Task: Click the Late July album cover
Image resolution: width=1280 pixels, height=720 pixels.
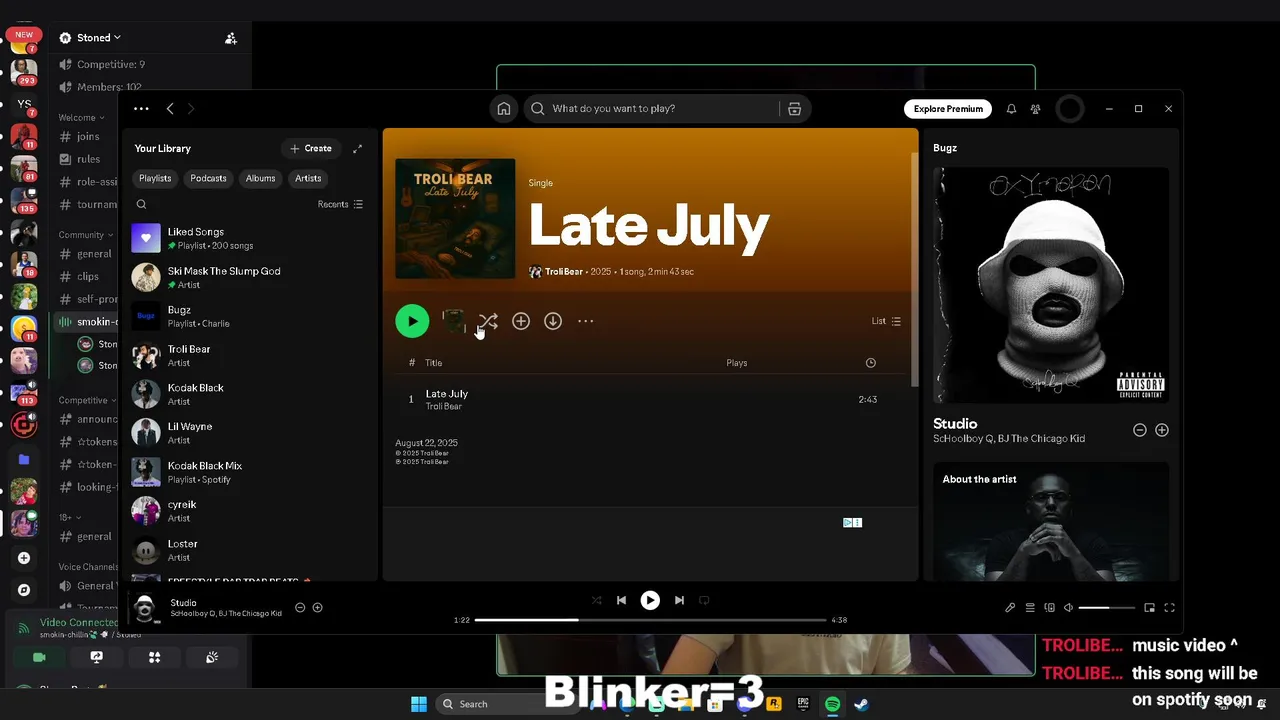Action: click(455, 219)
